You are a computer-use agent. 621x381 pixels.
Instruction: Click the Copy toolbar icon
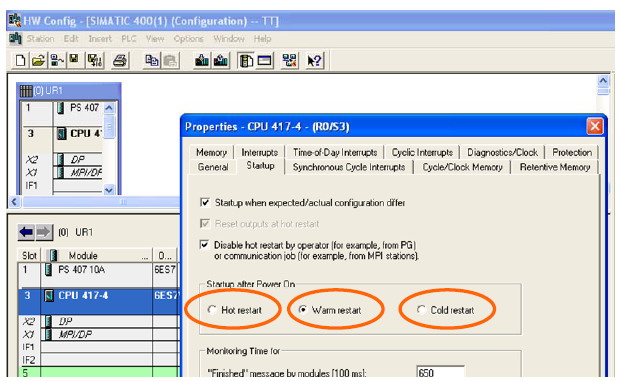tap(151, 61)
